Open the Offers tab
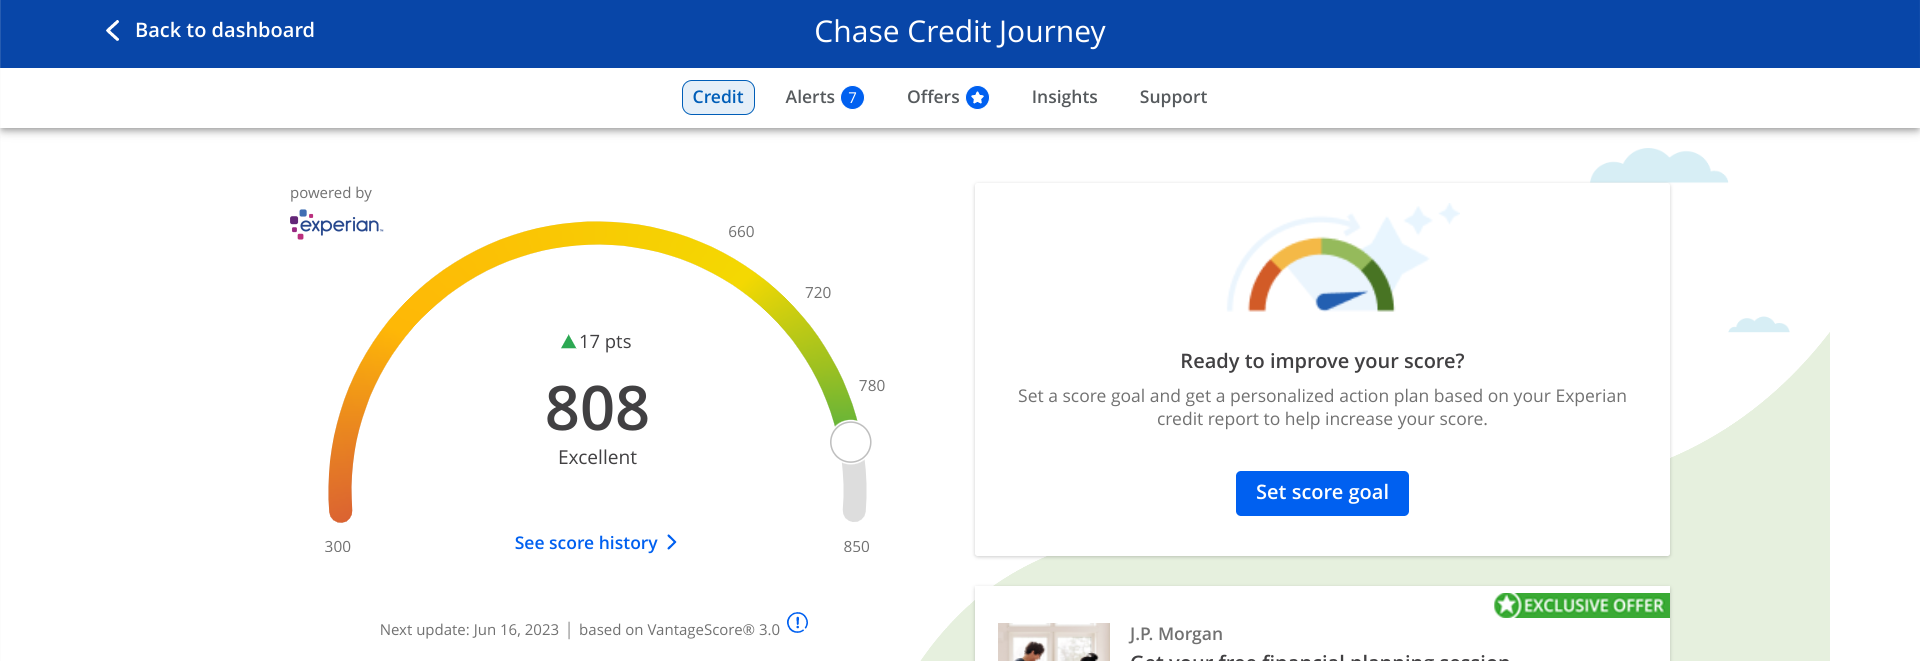The image size is (1920, 661). [947, 97]
